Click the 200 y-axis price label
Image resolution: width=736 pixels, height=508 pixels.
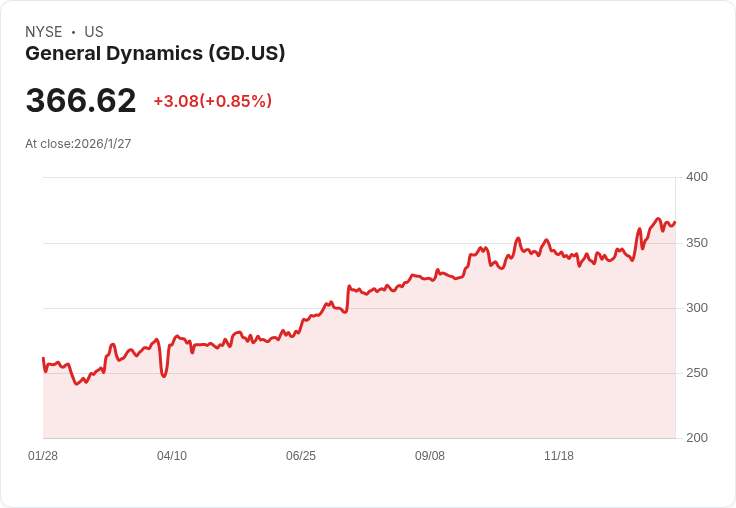tap(696, 438)
